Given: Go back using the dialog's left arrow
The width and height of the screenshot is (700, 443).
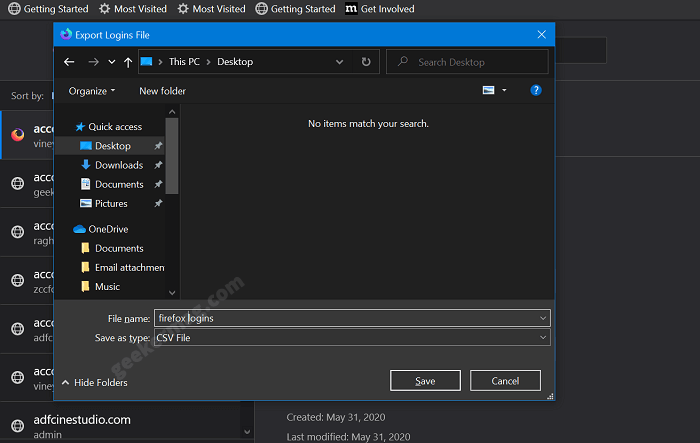Looking at the screenshot, I should (x=69, y=62).
